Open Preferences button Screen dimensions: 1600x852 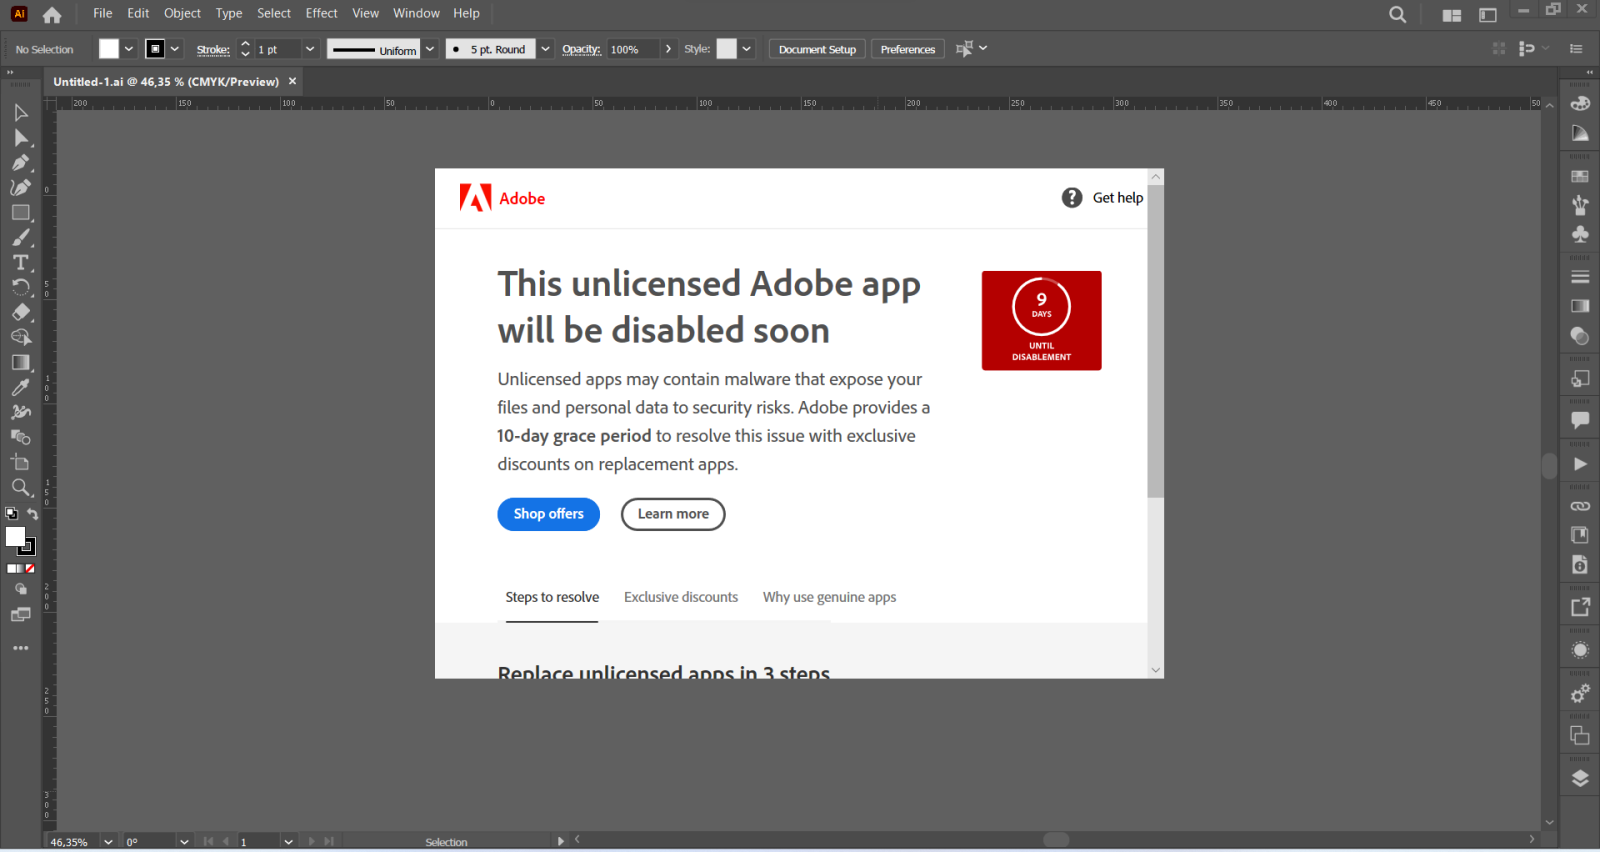coord(907,49)
